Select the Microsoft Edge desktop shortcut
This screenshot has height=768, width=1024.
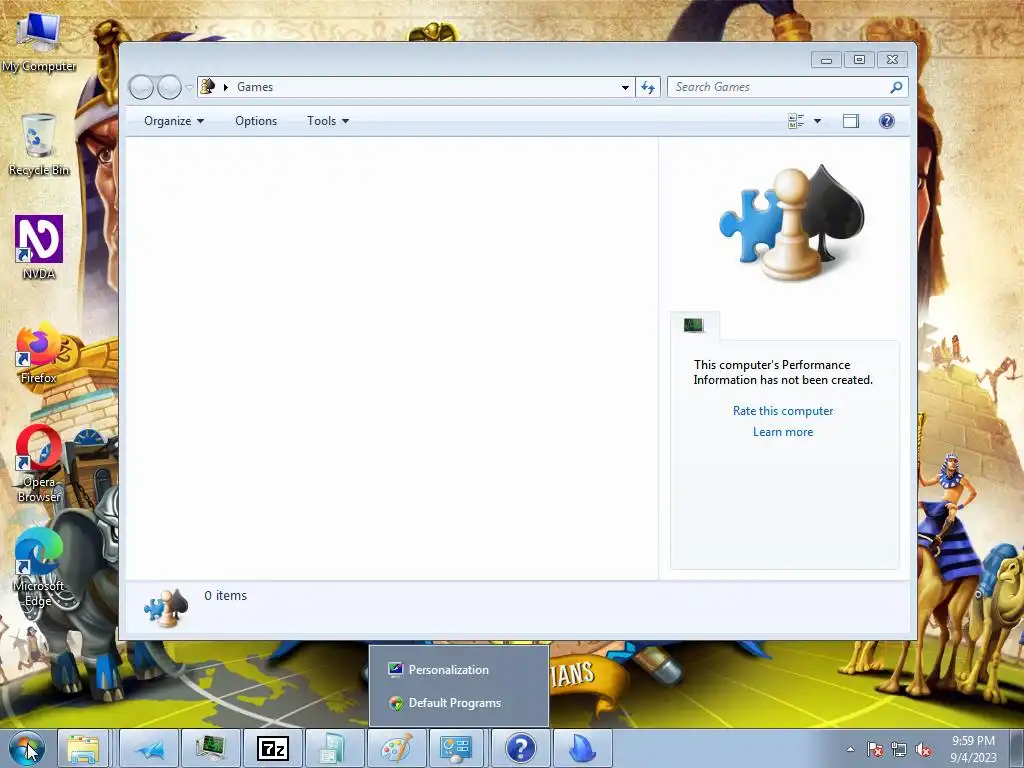pyautogui.click(x=39, y=568)
